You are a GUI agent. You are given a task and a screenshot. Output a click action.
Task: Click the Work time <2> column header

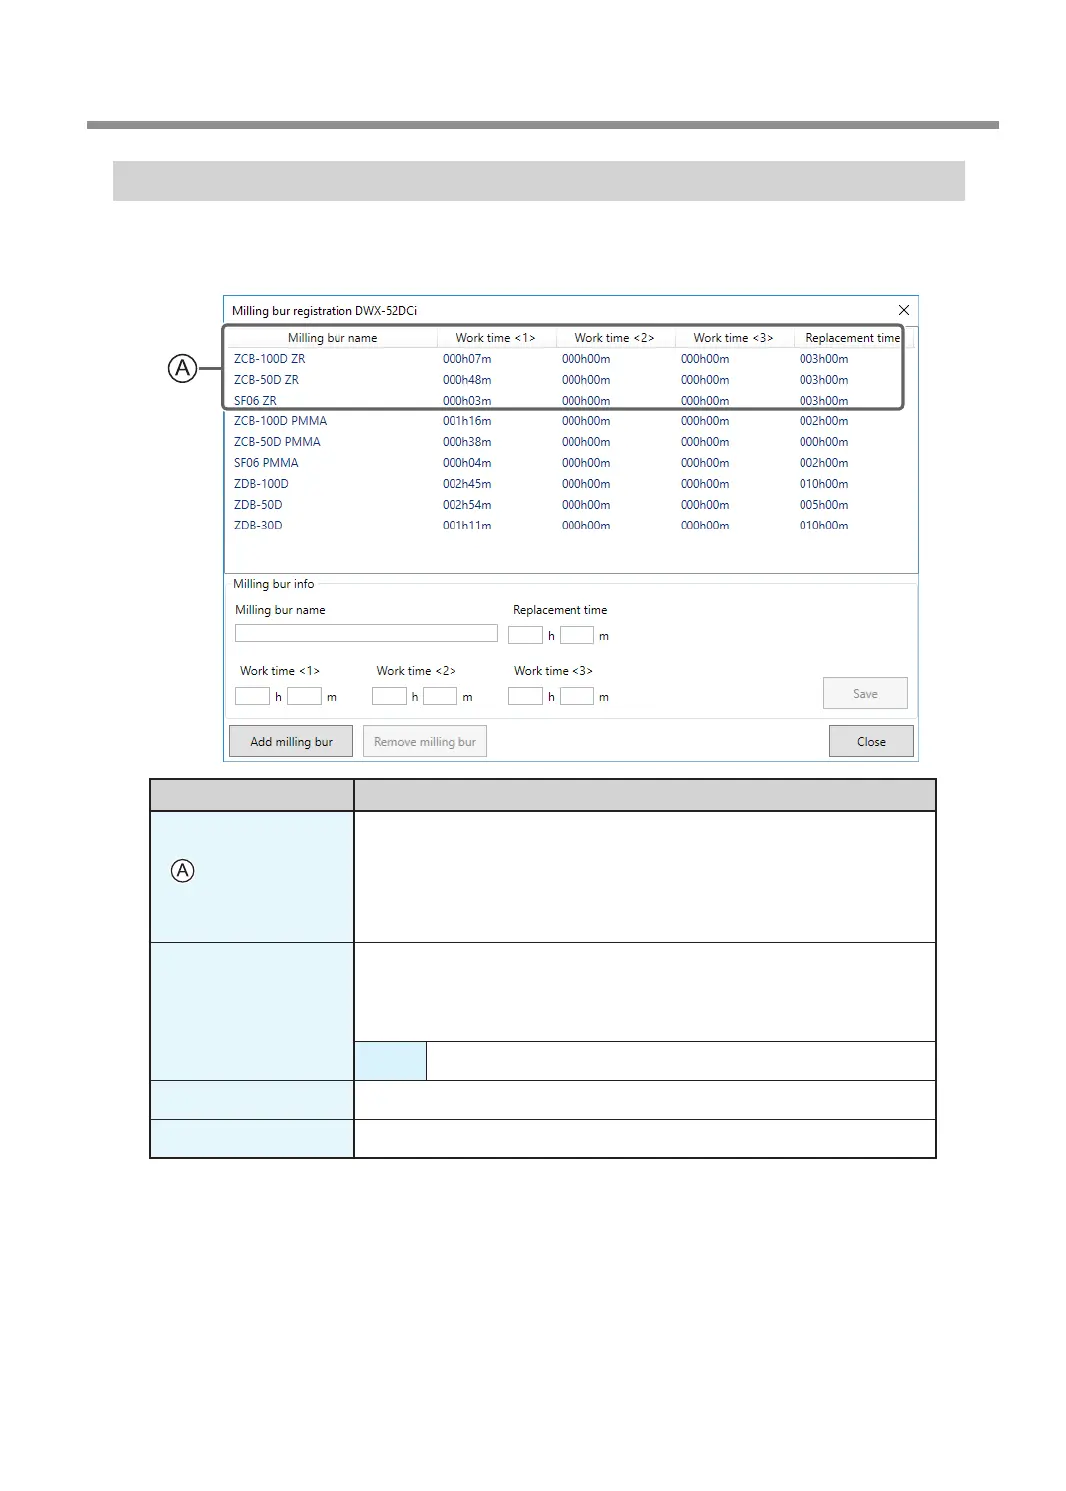tap(615, 338)
